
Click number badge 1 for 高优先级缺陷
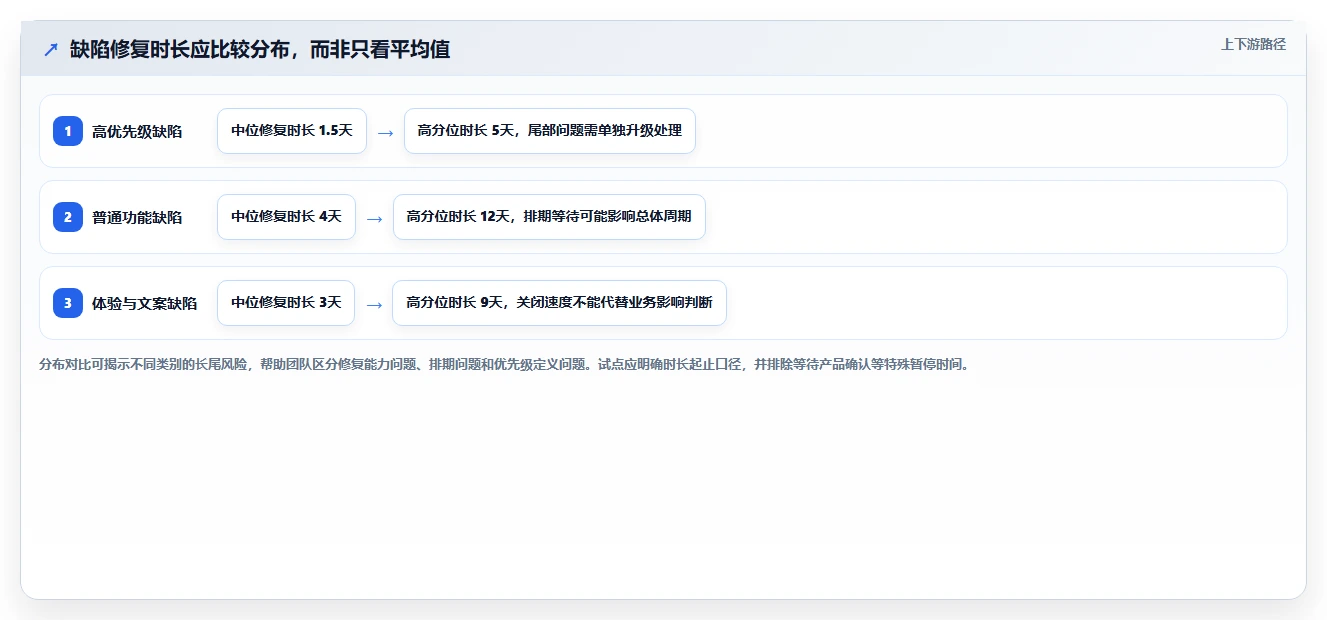point(68,131)
